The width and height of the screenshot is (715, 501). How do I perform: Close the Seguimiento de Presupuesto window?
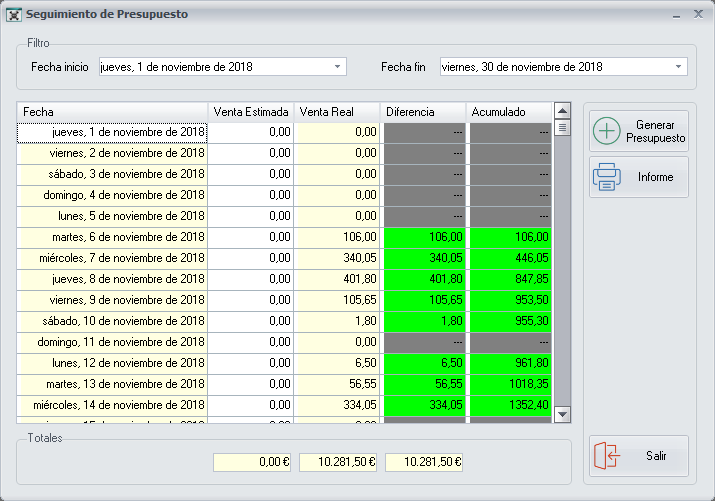coord(697,15)
